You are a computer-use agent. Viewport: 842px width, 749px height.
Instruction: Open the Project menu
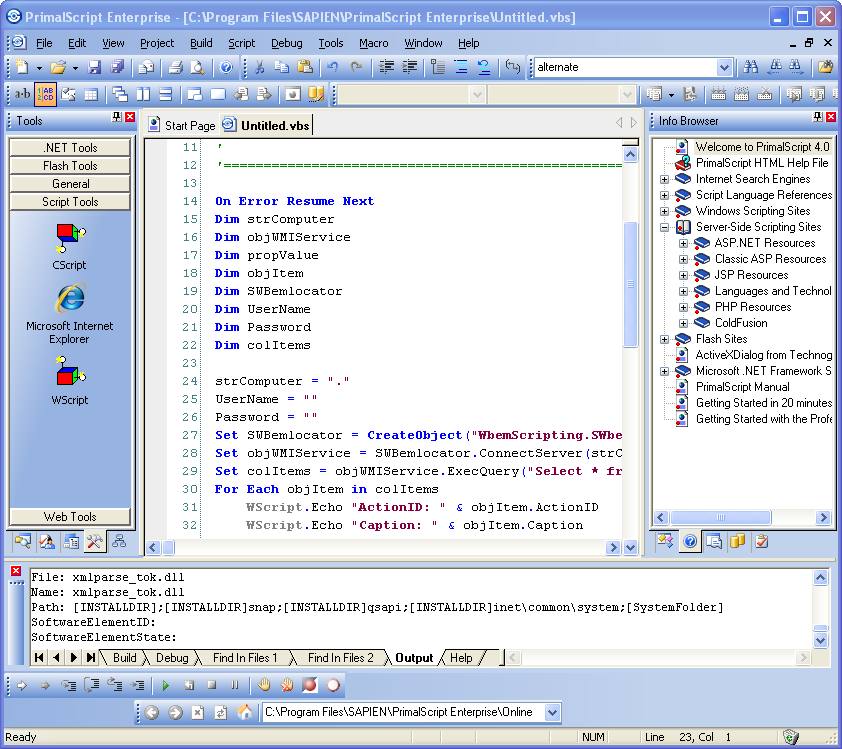click(x=157, y=43)
